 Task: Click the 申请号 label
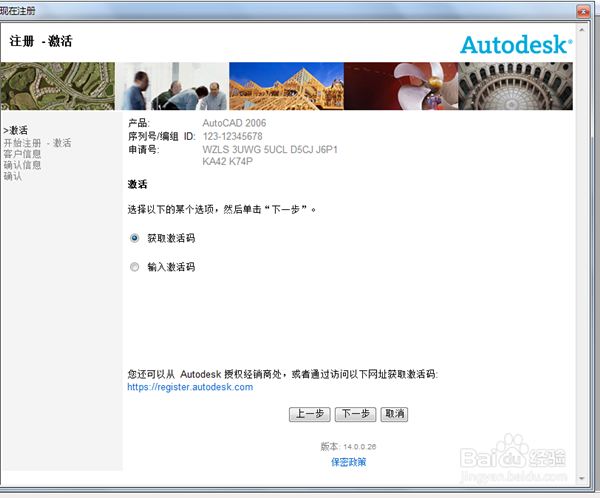coord(143,149)
